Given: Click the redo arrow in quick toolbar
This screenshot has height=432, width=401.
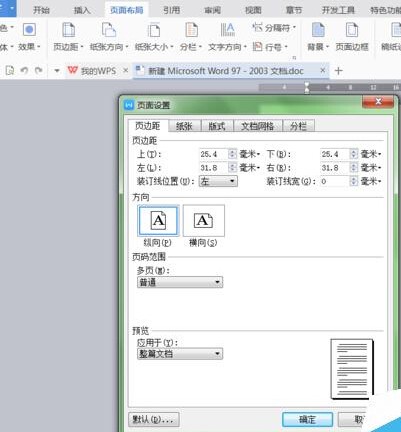Looking at the screenshot, I should point(39,70).
